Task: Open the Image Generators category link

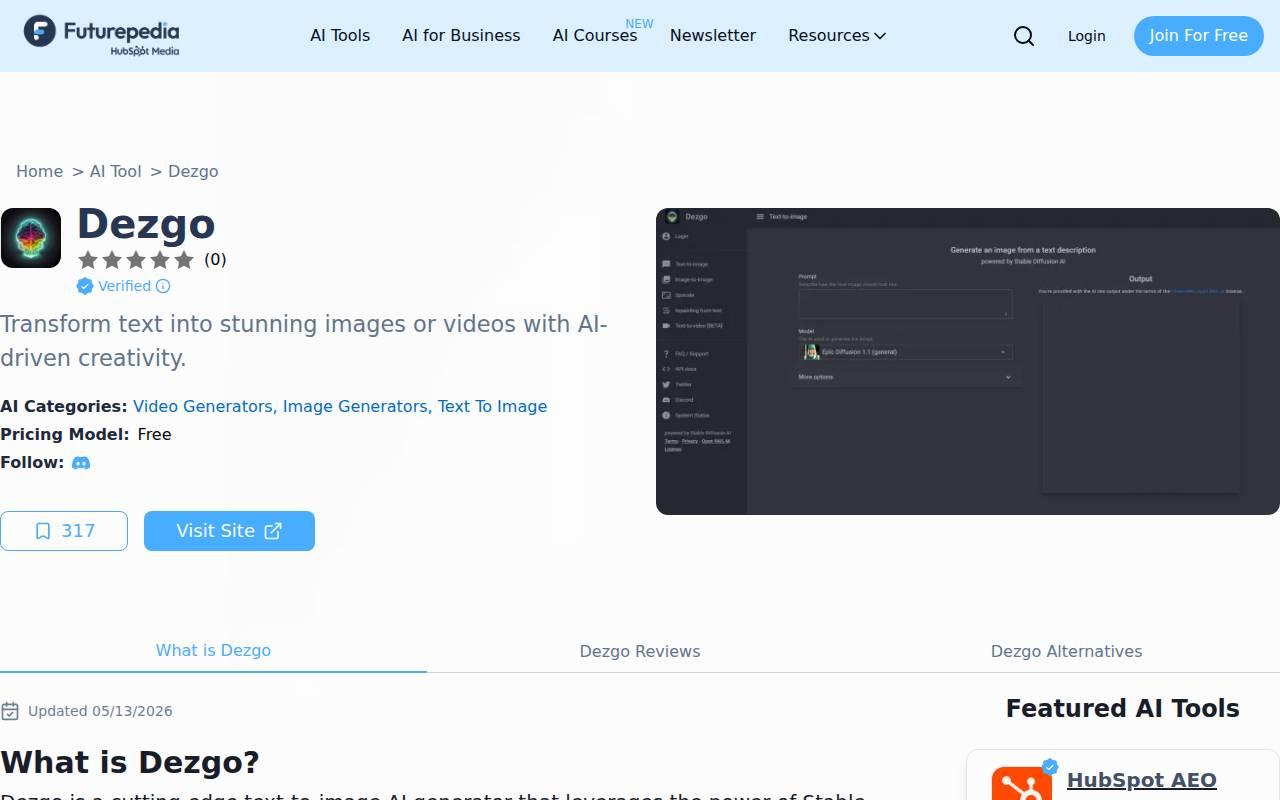Action: [355, 406]
